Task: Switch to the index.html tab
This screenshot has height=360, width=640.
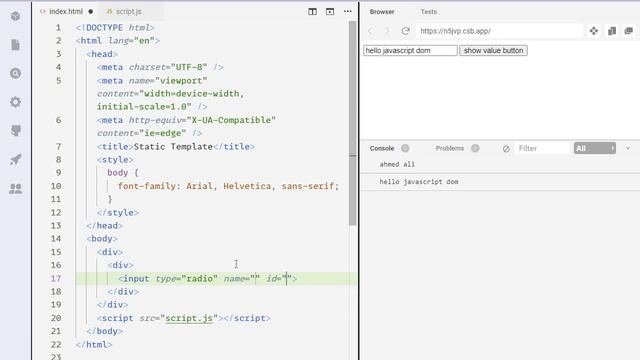Action: point(66,11)
